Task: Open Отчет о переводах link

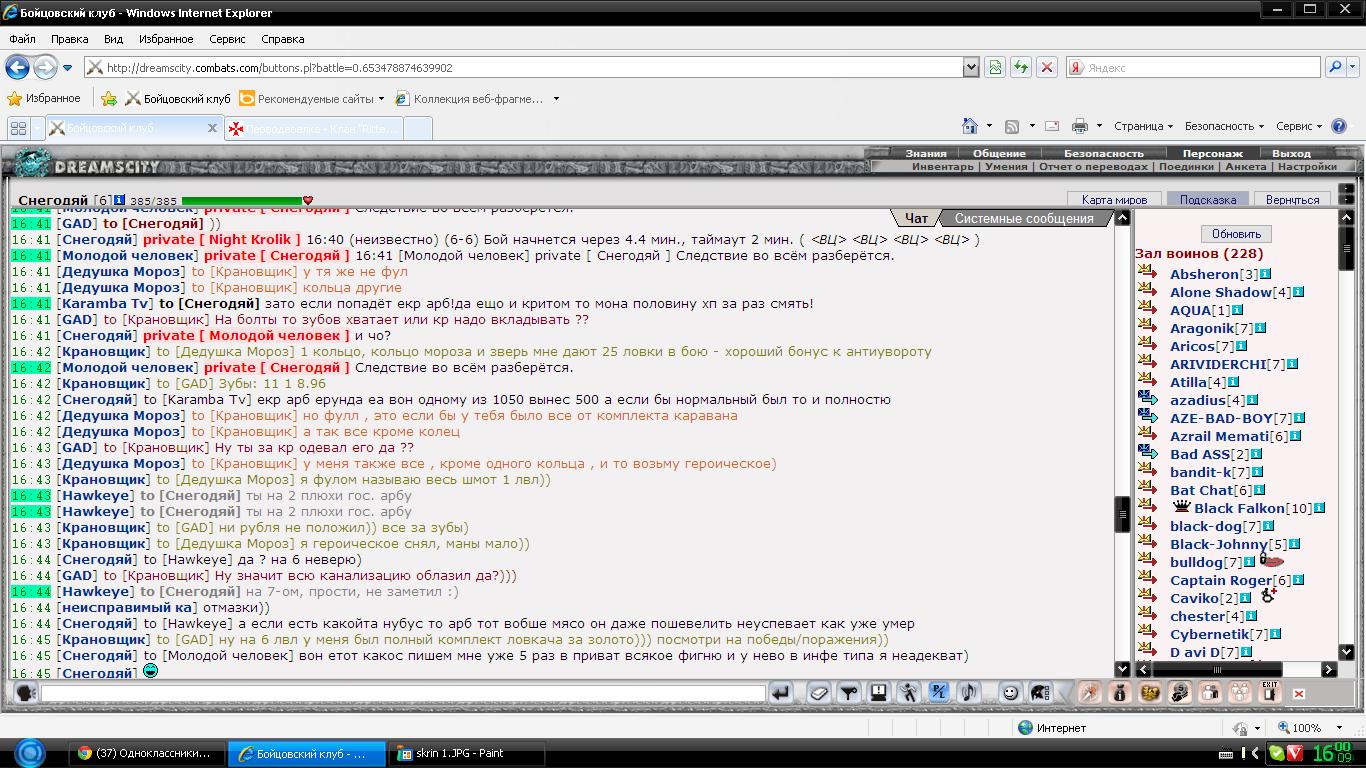Action: [1093, 167]
